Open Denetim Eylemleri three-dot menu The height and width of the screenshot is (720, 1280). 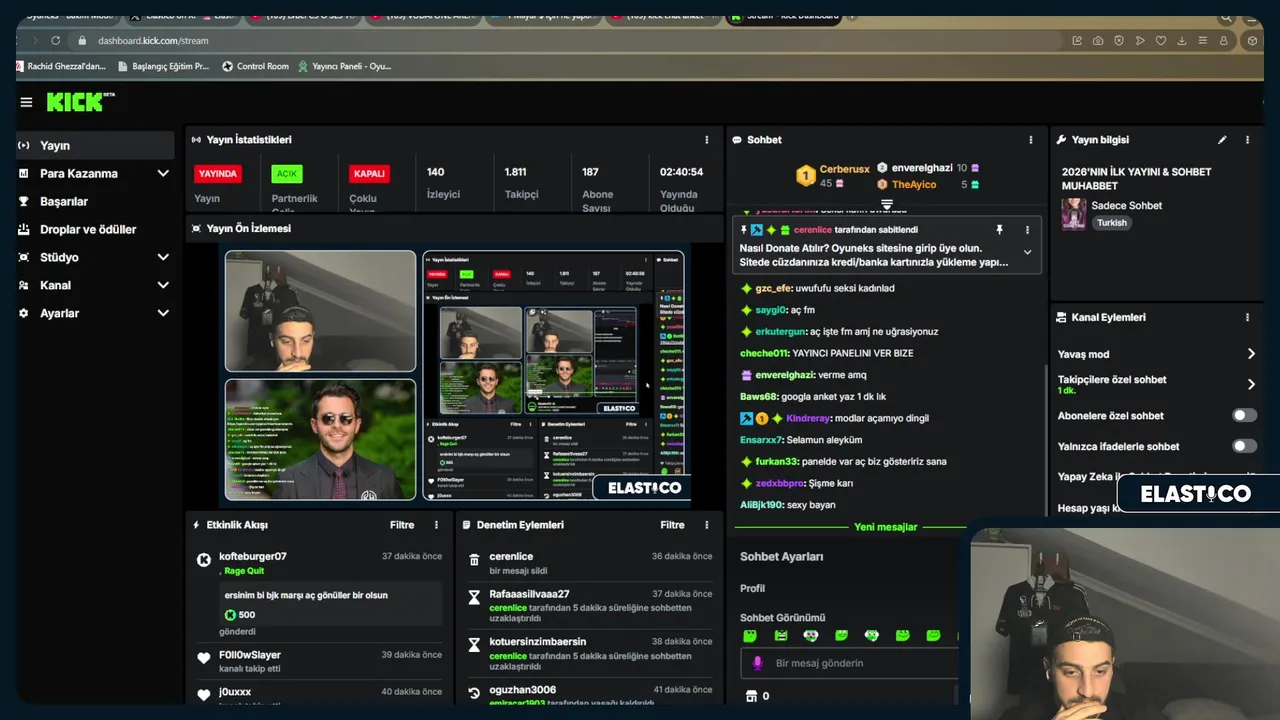point(707,525)
